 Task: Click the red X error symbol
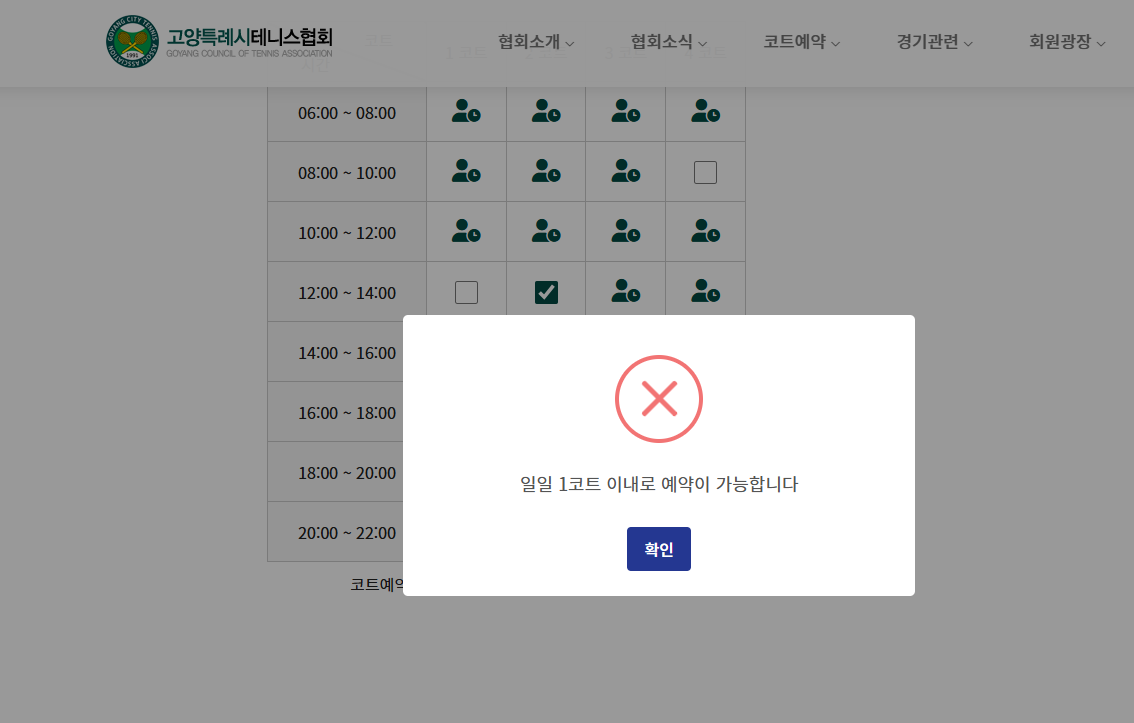(x=659, y=399)
